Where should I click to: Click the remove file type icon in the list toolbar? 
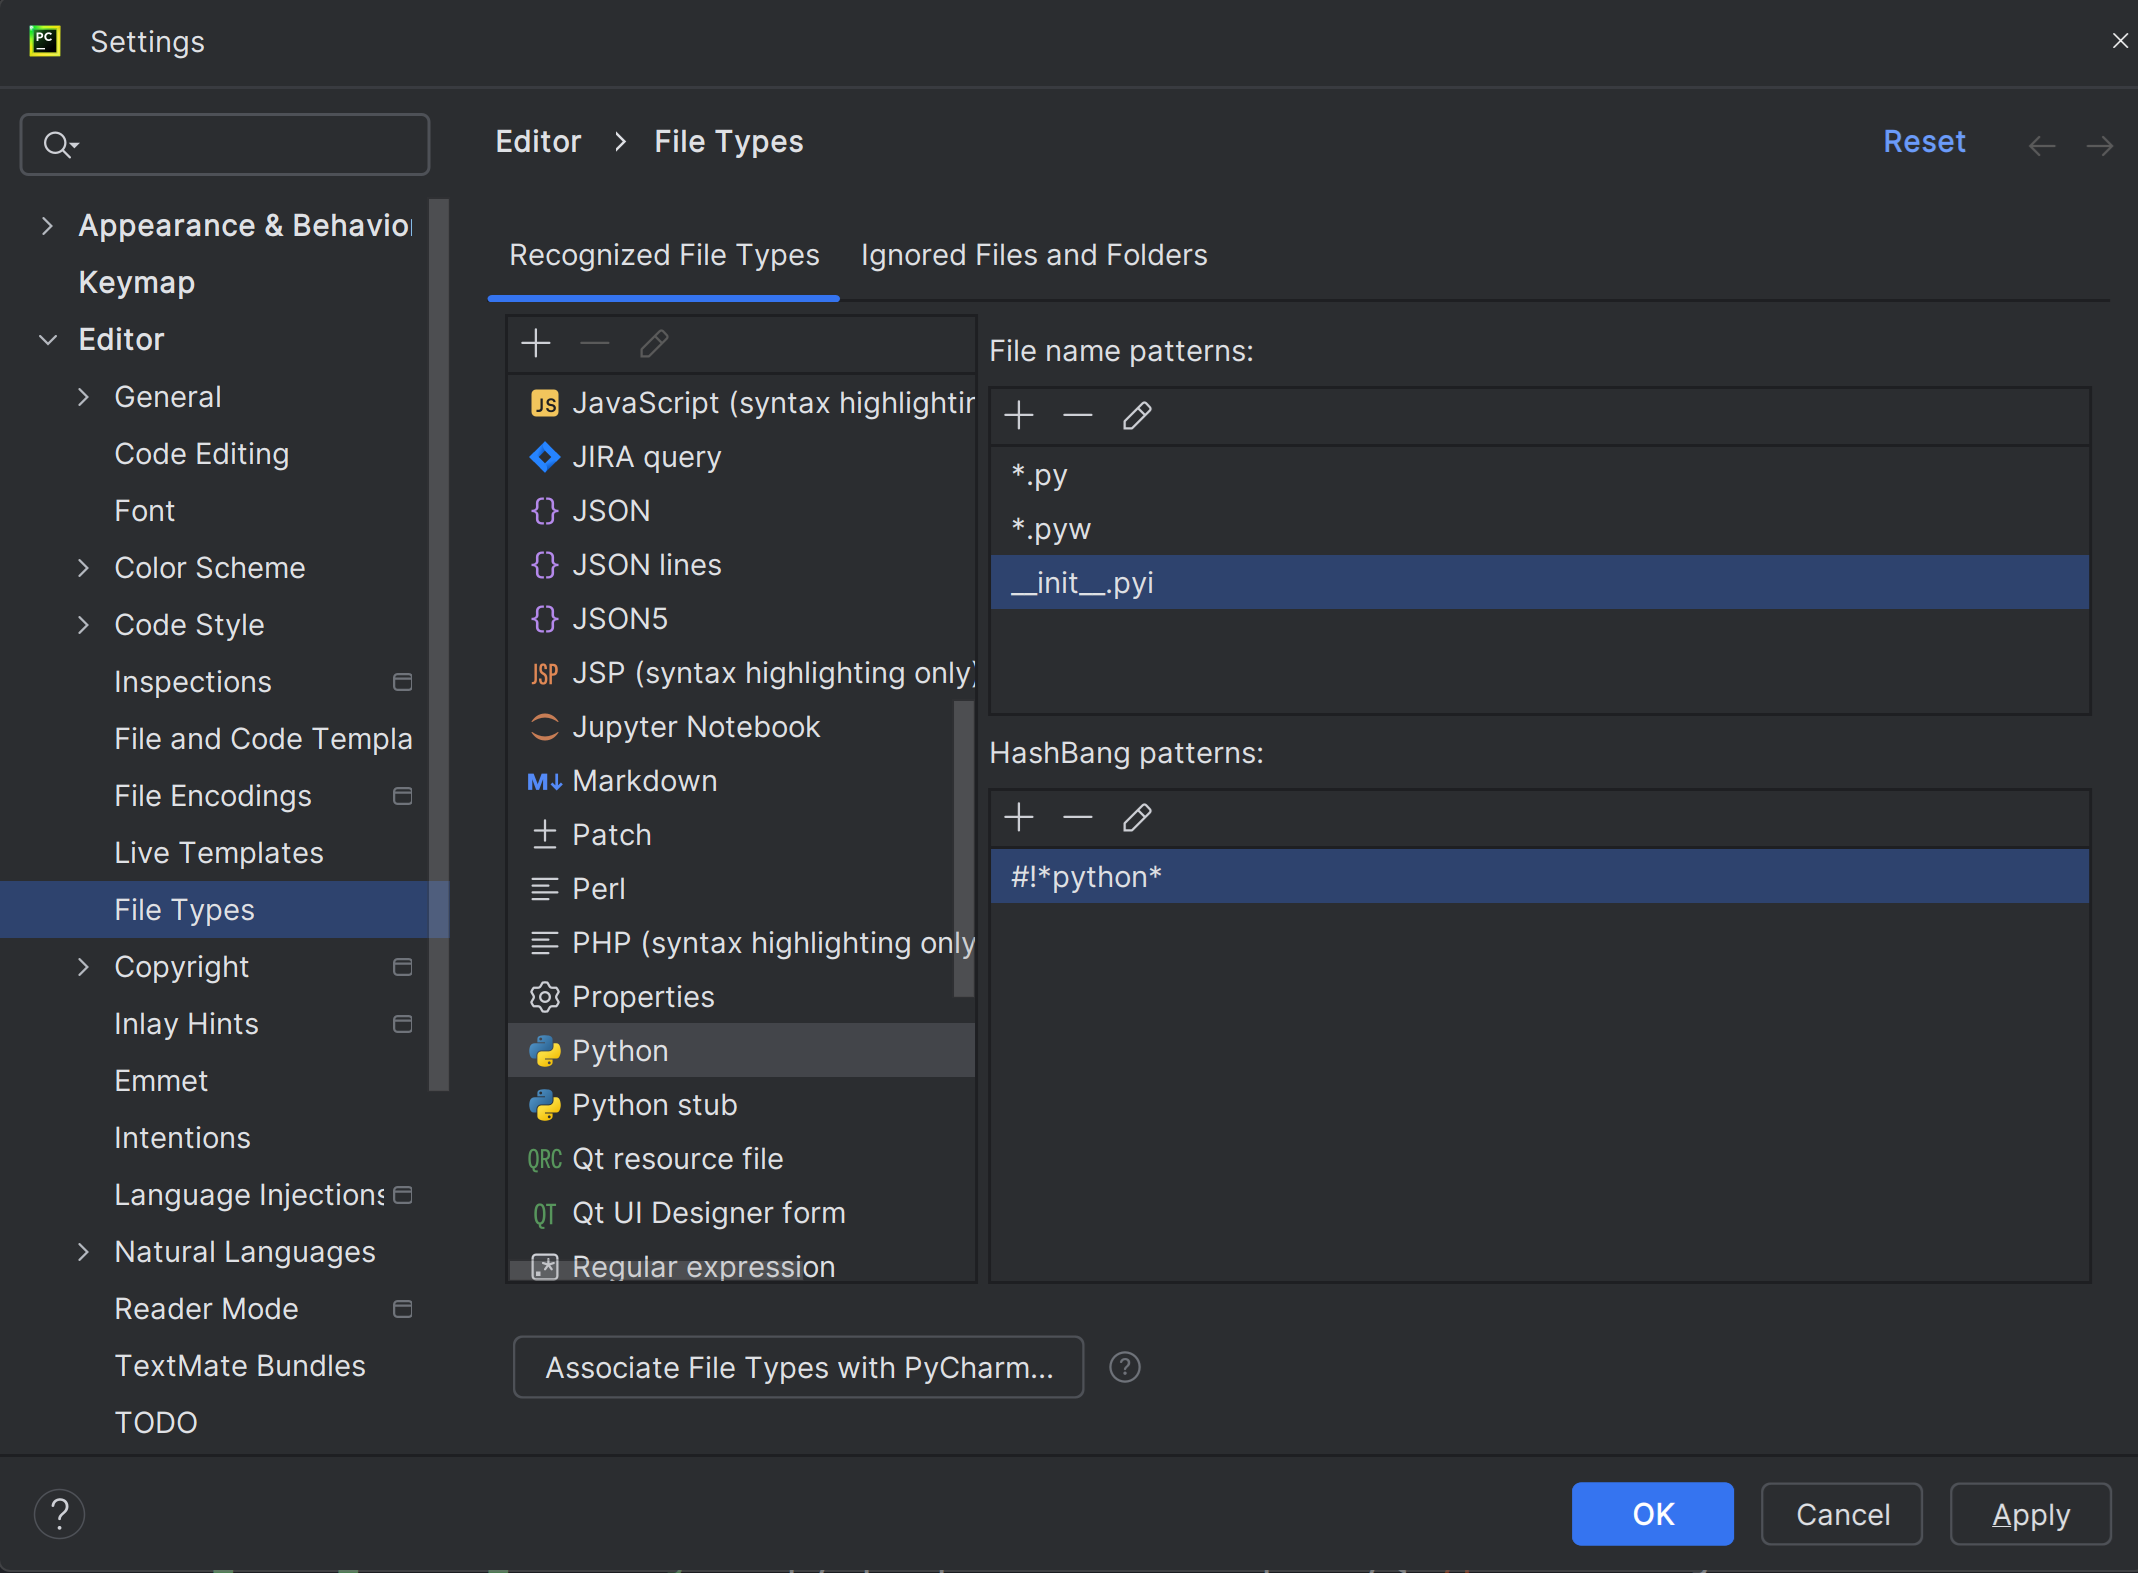point(596,343)
